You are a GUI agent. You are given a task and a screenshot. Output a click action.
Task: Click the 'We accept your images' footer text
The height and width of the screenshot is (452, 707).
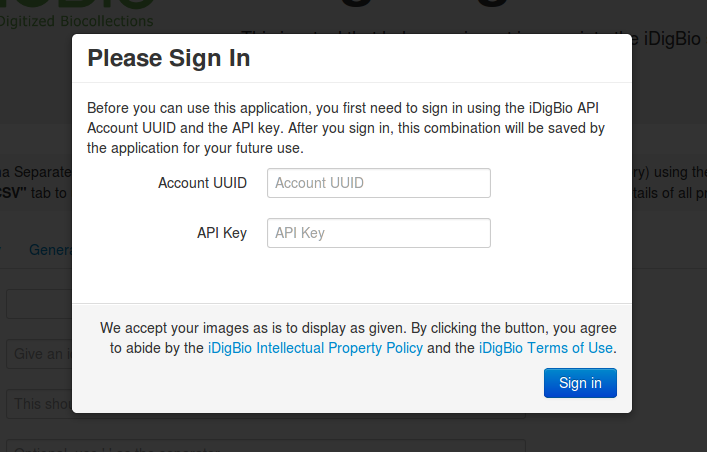click(x=358, y=338)
